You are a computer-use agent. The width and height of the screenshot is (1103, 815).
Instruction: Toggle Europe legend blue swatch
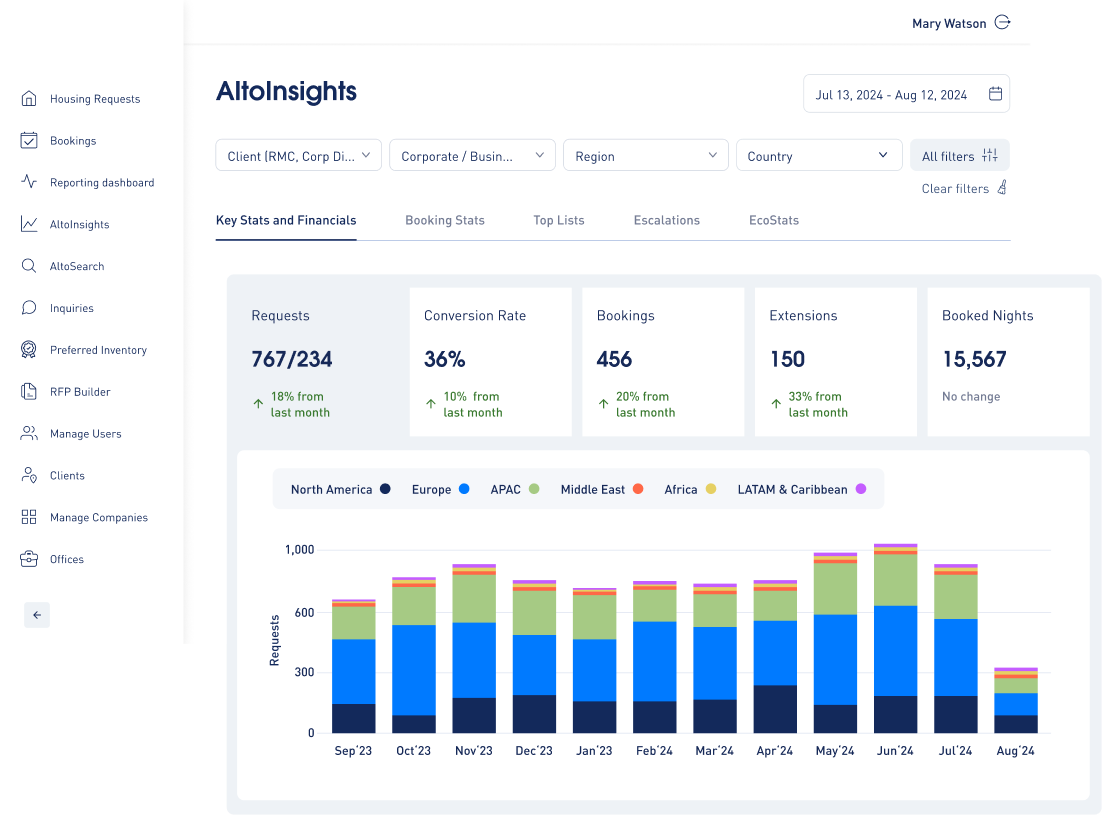tap(464, 489)
